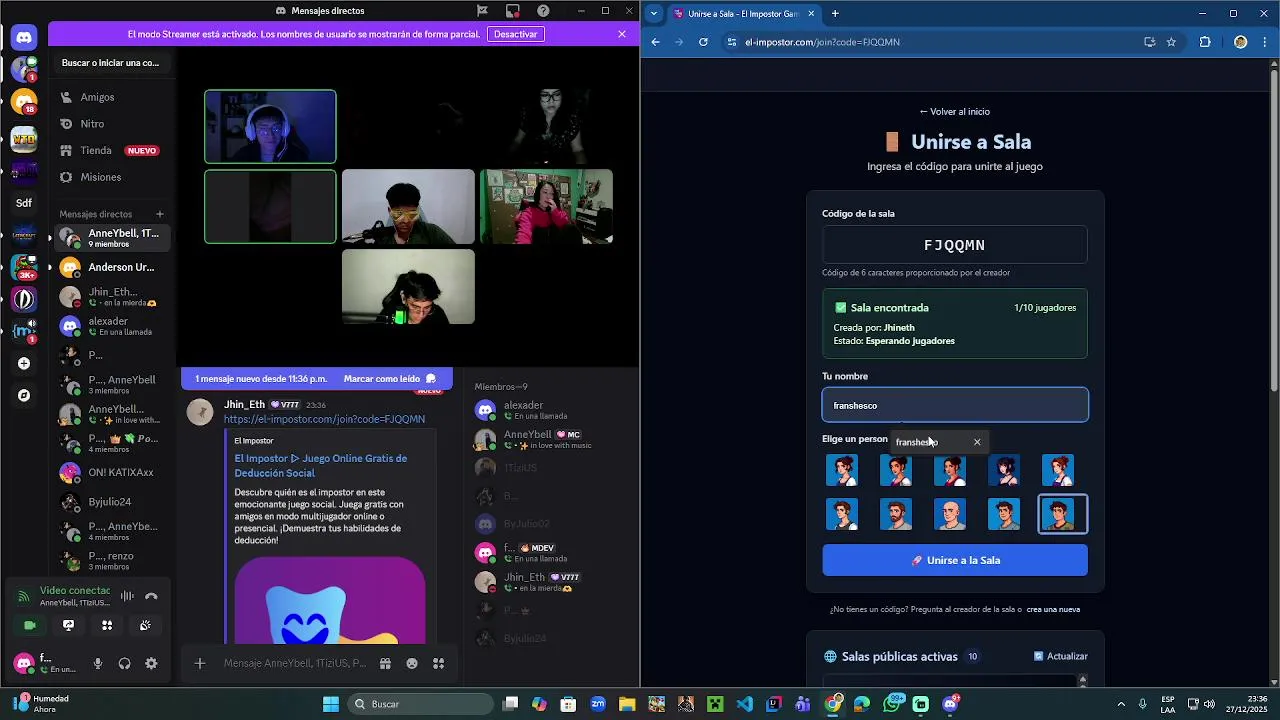The image size is (1280, 720).
Task: Open a new Chrome tab
Action: (835, 14)
